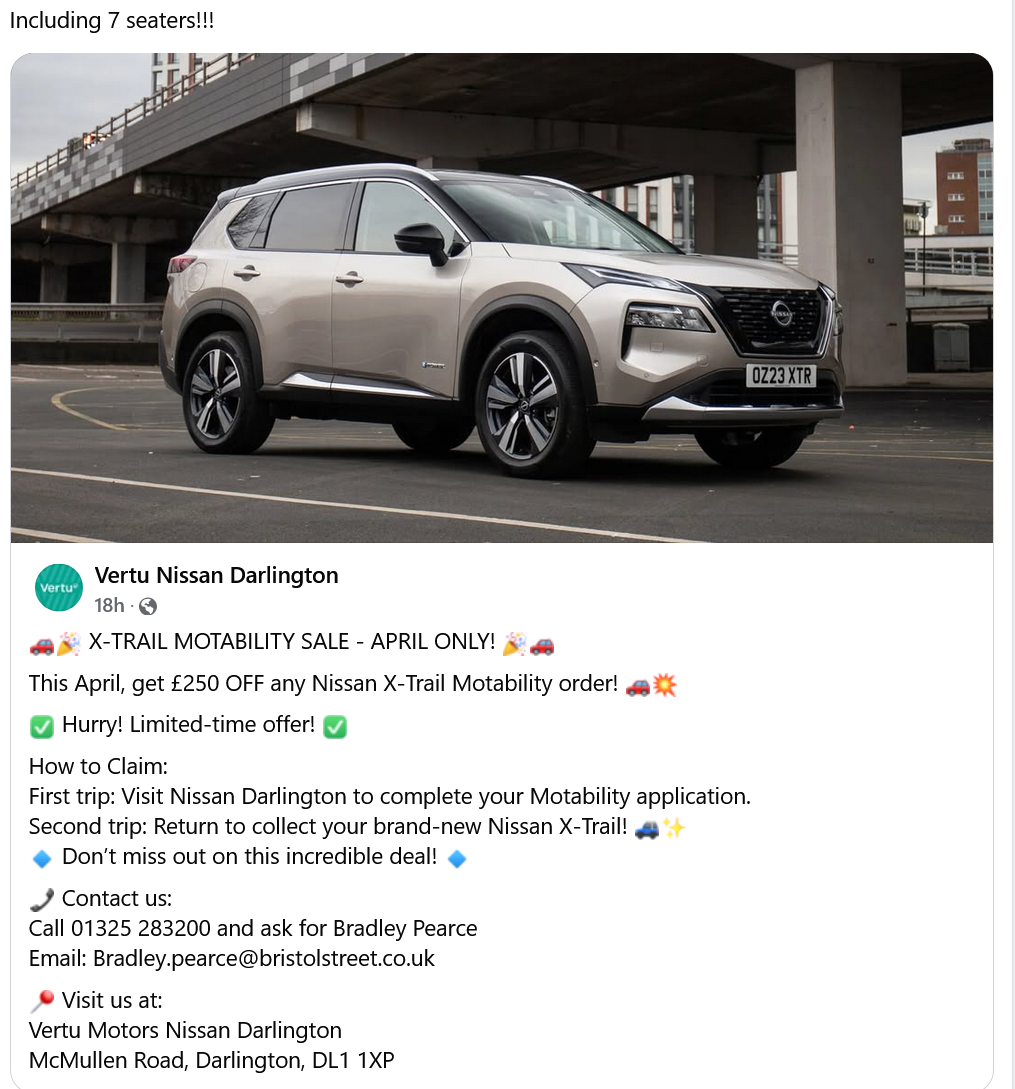Click the Bradley.pearce@bristolstreet.co.uk email address
Screen dimensions: 1015x1089
click(264, 958)
